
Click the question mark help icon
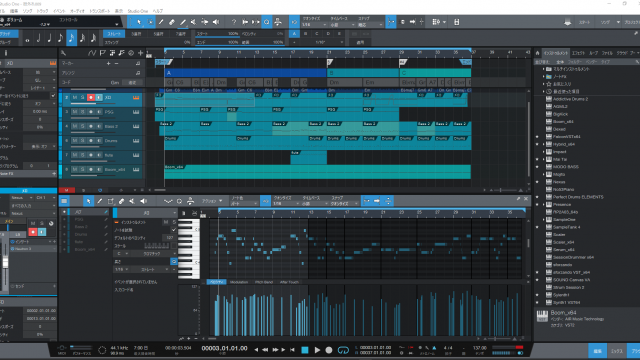[234, 22]
